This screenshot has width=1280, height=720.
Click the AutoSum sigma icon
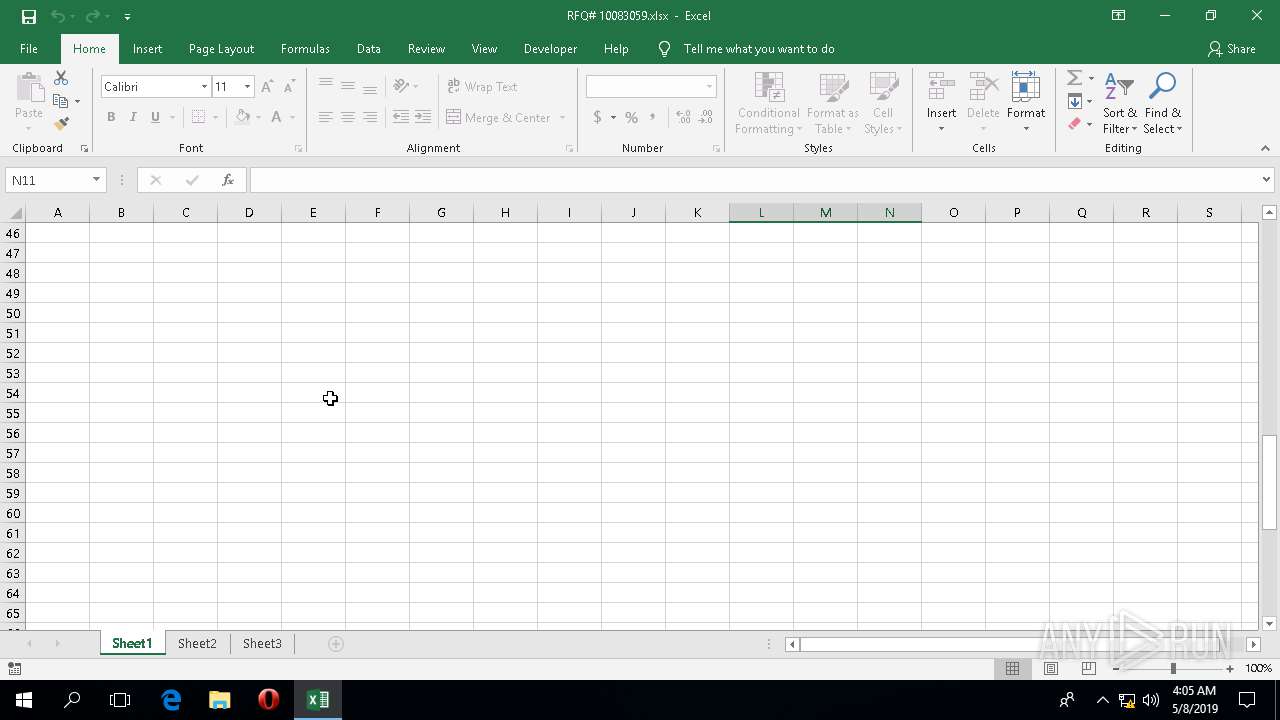[x=1074, y=78]
